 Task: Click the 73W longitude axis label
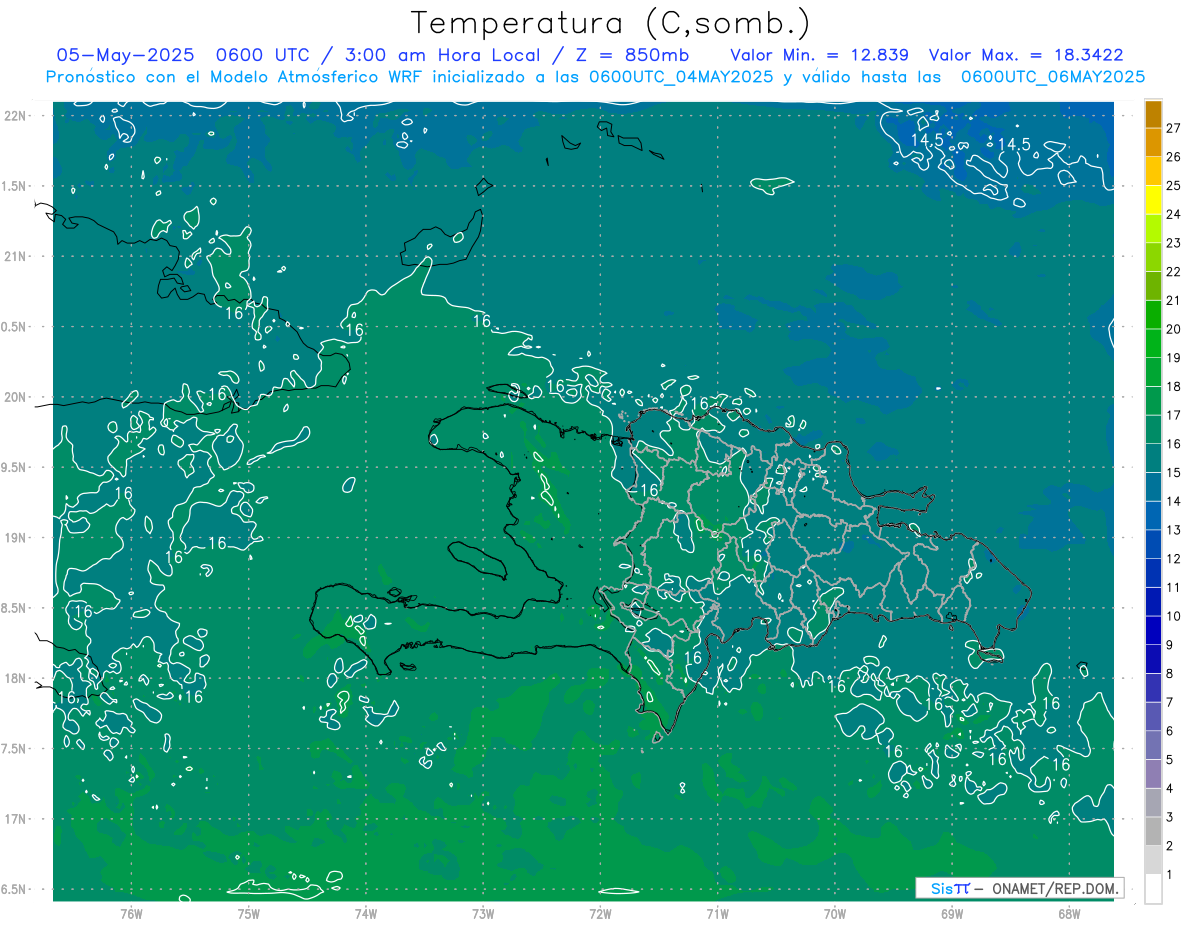point(483,914)
